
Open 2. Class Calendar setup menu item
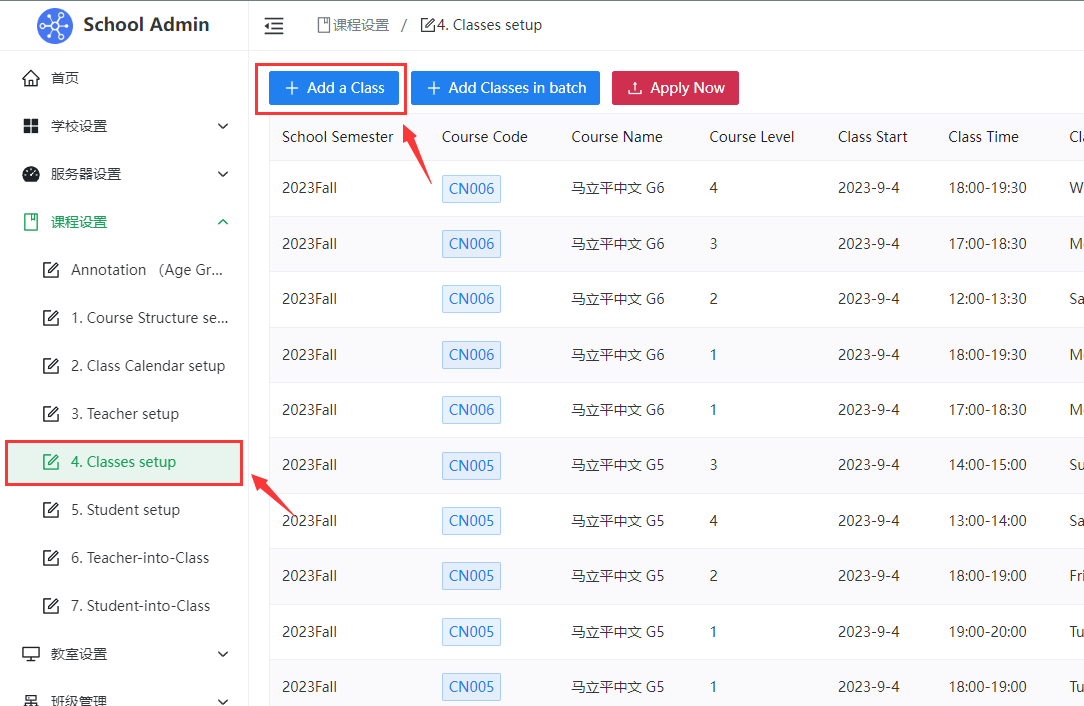(147, 366)
